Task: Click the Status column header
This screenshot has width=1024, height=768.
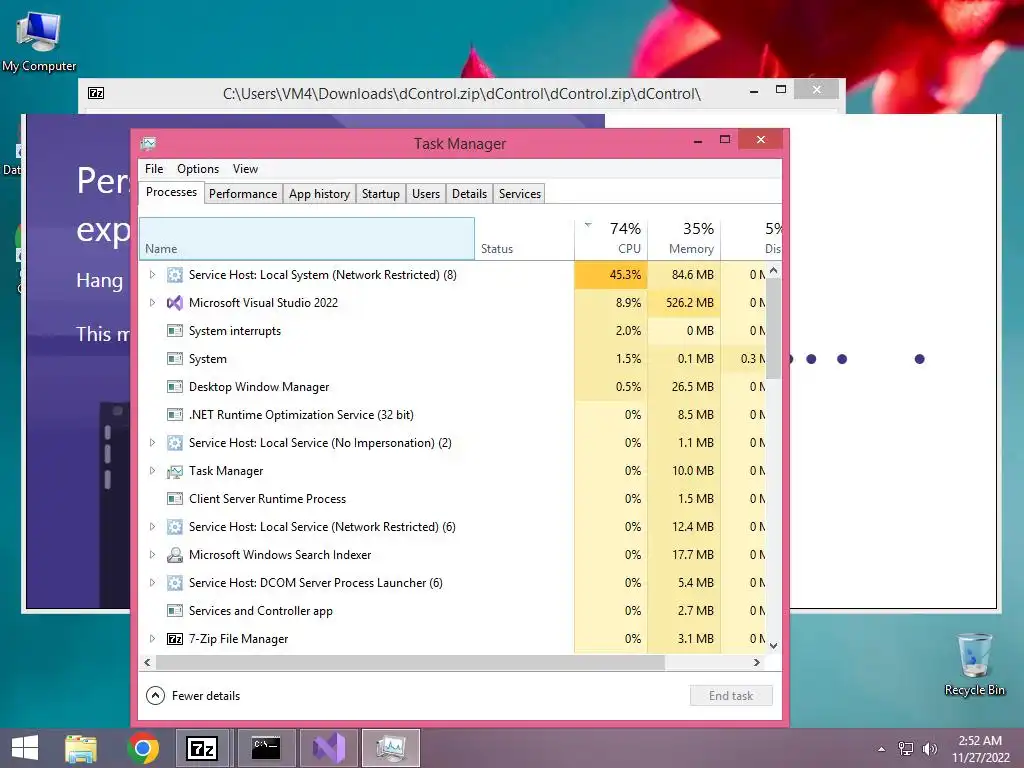Action: pyautogui.click(x=524, y=239)
